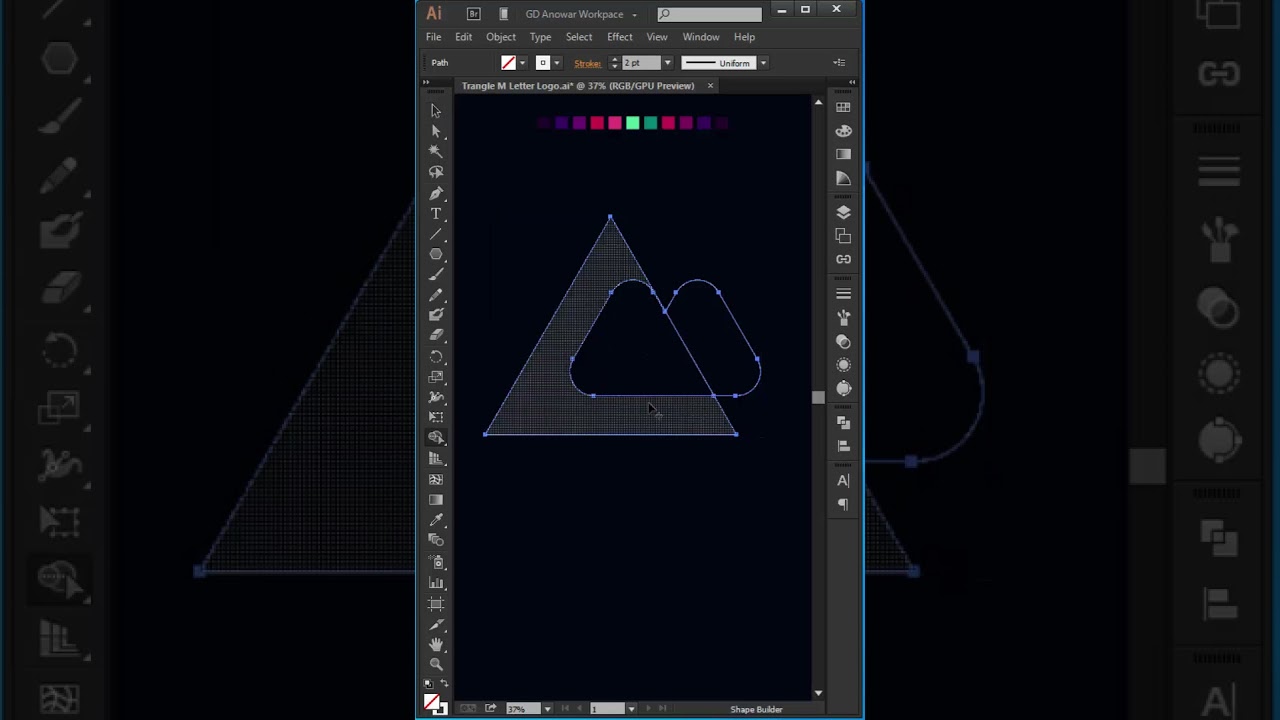Image resolution: width=1280 pixels, height=720 pixels.
Task: Pick the Magic Wand tool
Action: pos(436,151)
